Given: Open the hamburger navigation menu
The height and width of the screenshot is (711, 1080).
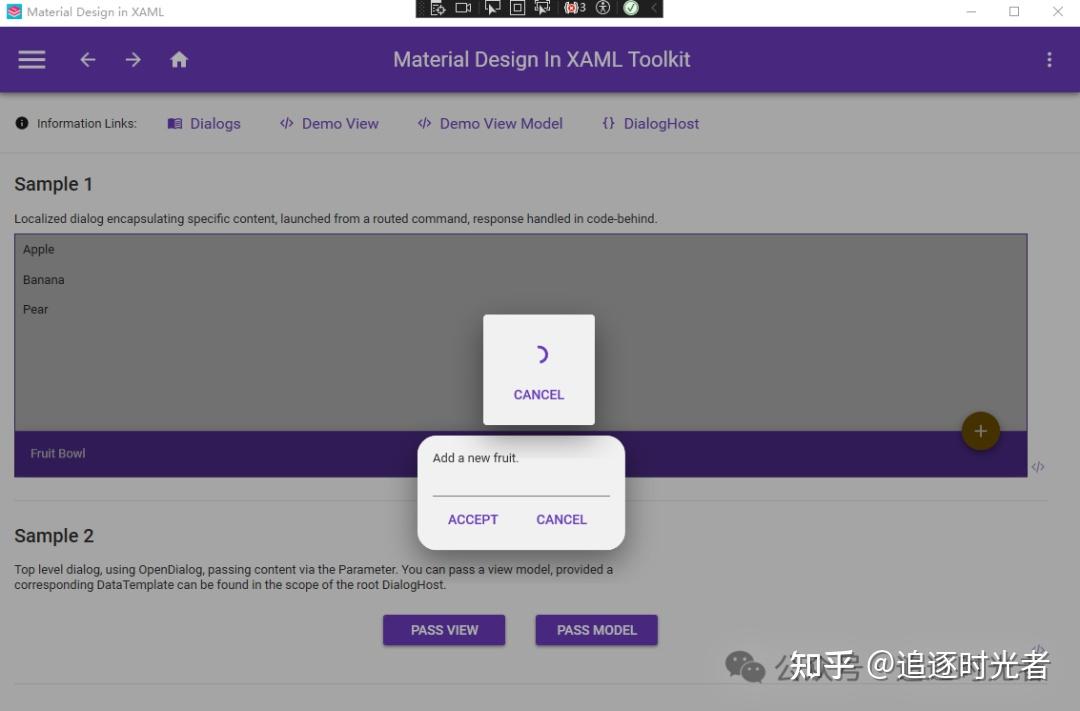Looking at the screenshot, I should pos(31,59).
